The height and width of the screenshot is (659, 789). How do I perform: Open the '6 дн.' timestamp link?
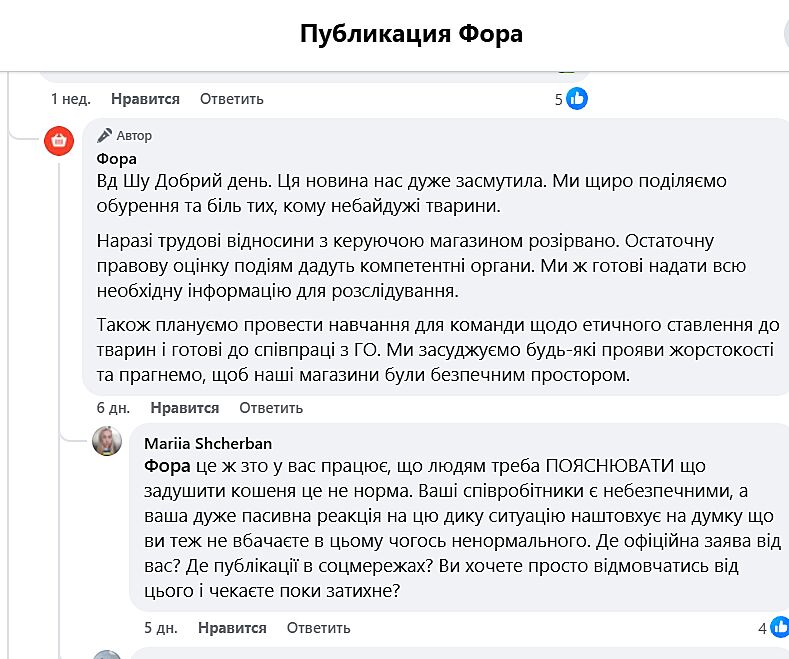113,408
